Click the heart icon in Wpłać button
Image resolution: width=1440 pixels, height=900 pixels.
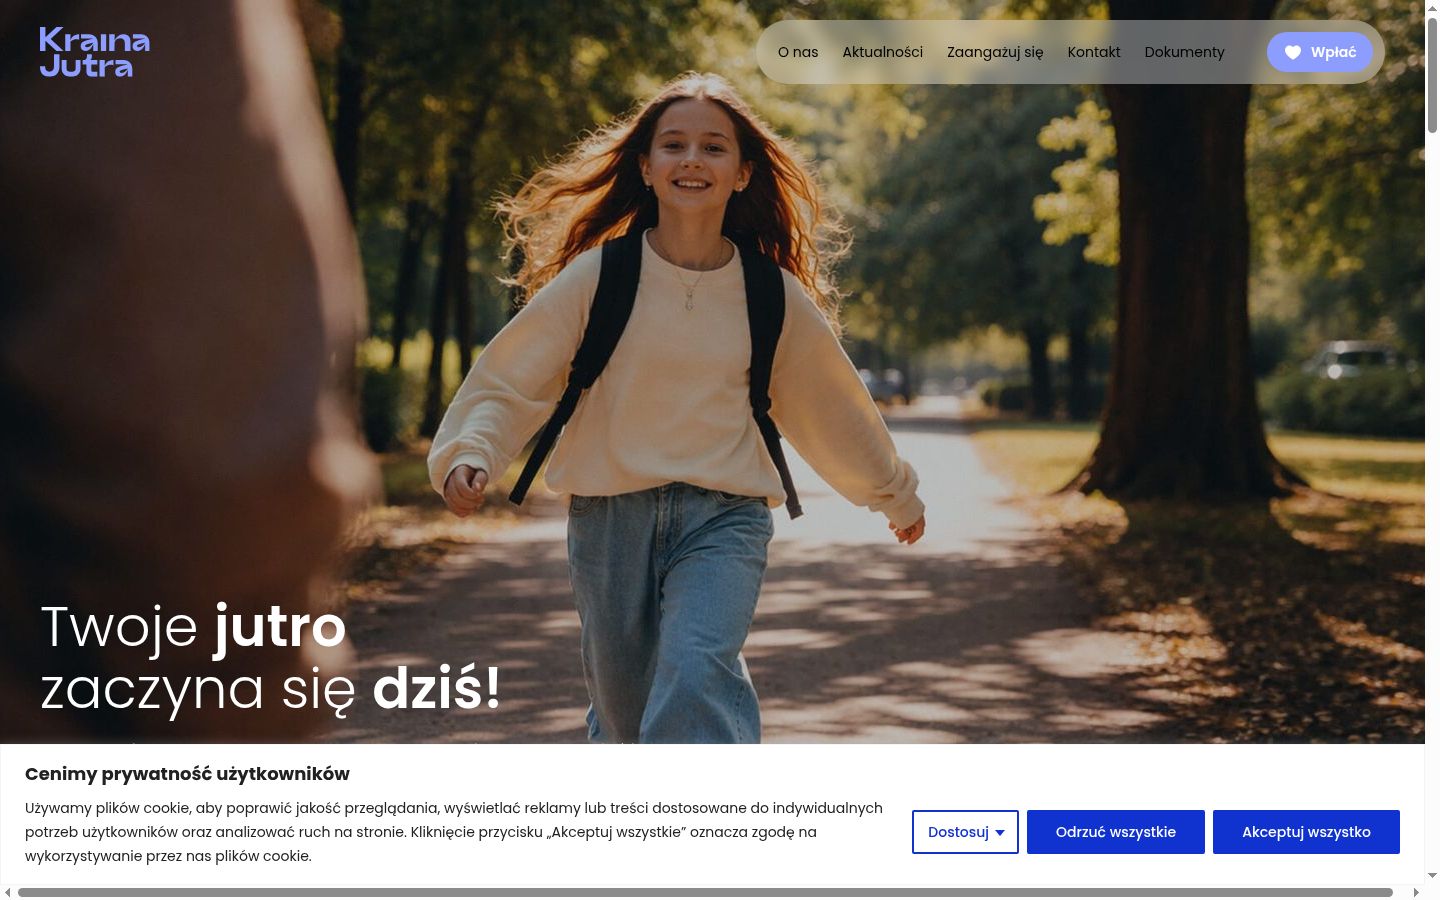(x=1293, y=52)
